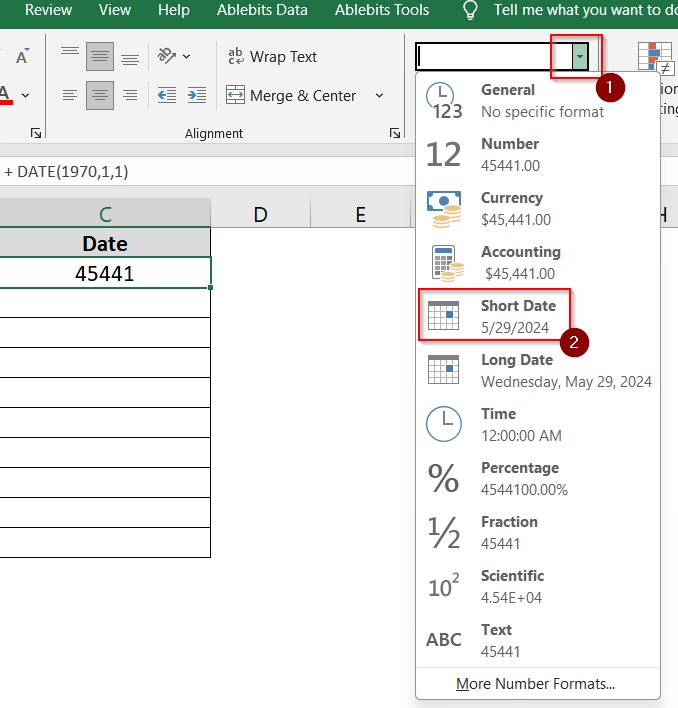The width and height of the screenshot is (678, 708).
Task: Click the Date header cell
Action: tap(105, 243)
